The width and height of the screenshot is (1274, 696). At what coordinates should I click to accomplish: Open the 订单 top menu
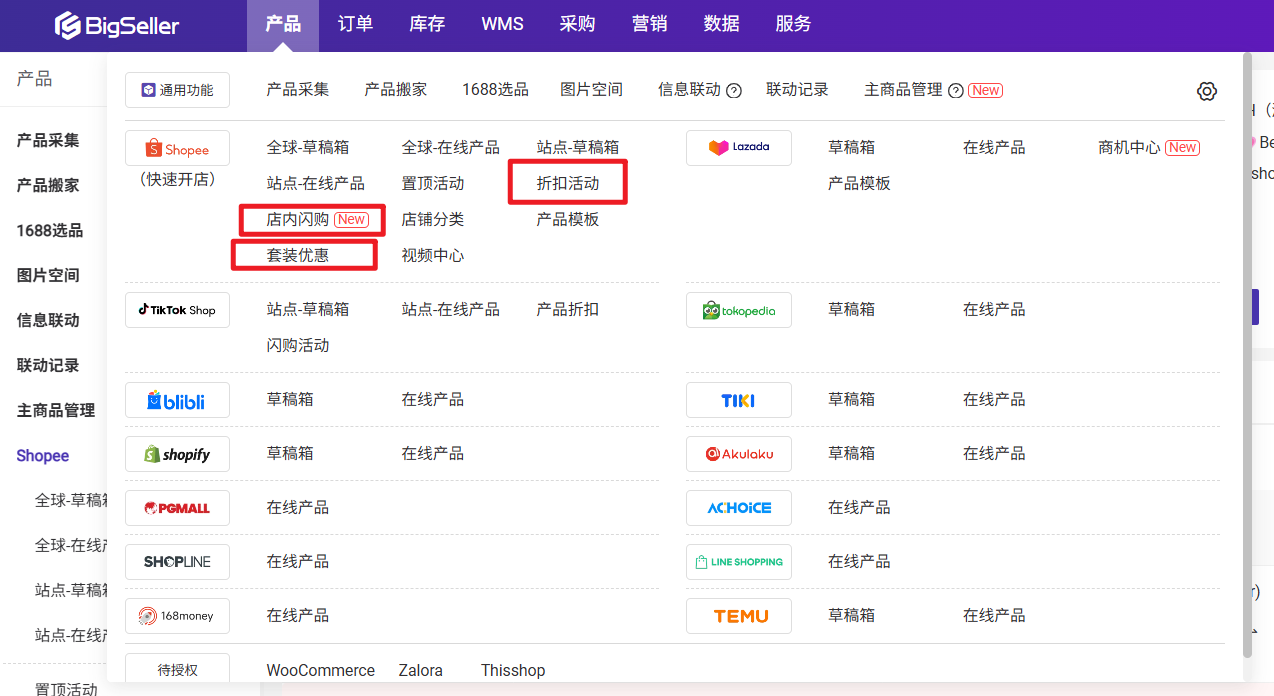(x=355, y=24)
